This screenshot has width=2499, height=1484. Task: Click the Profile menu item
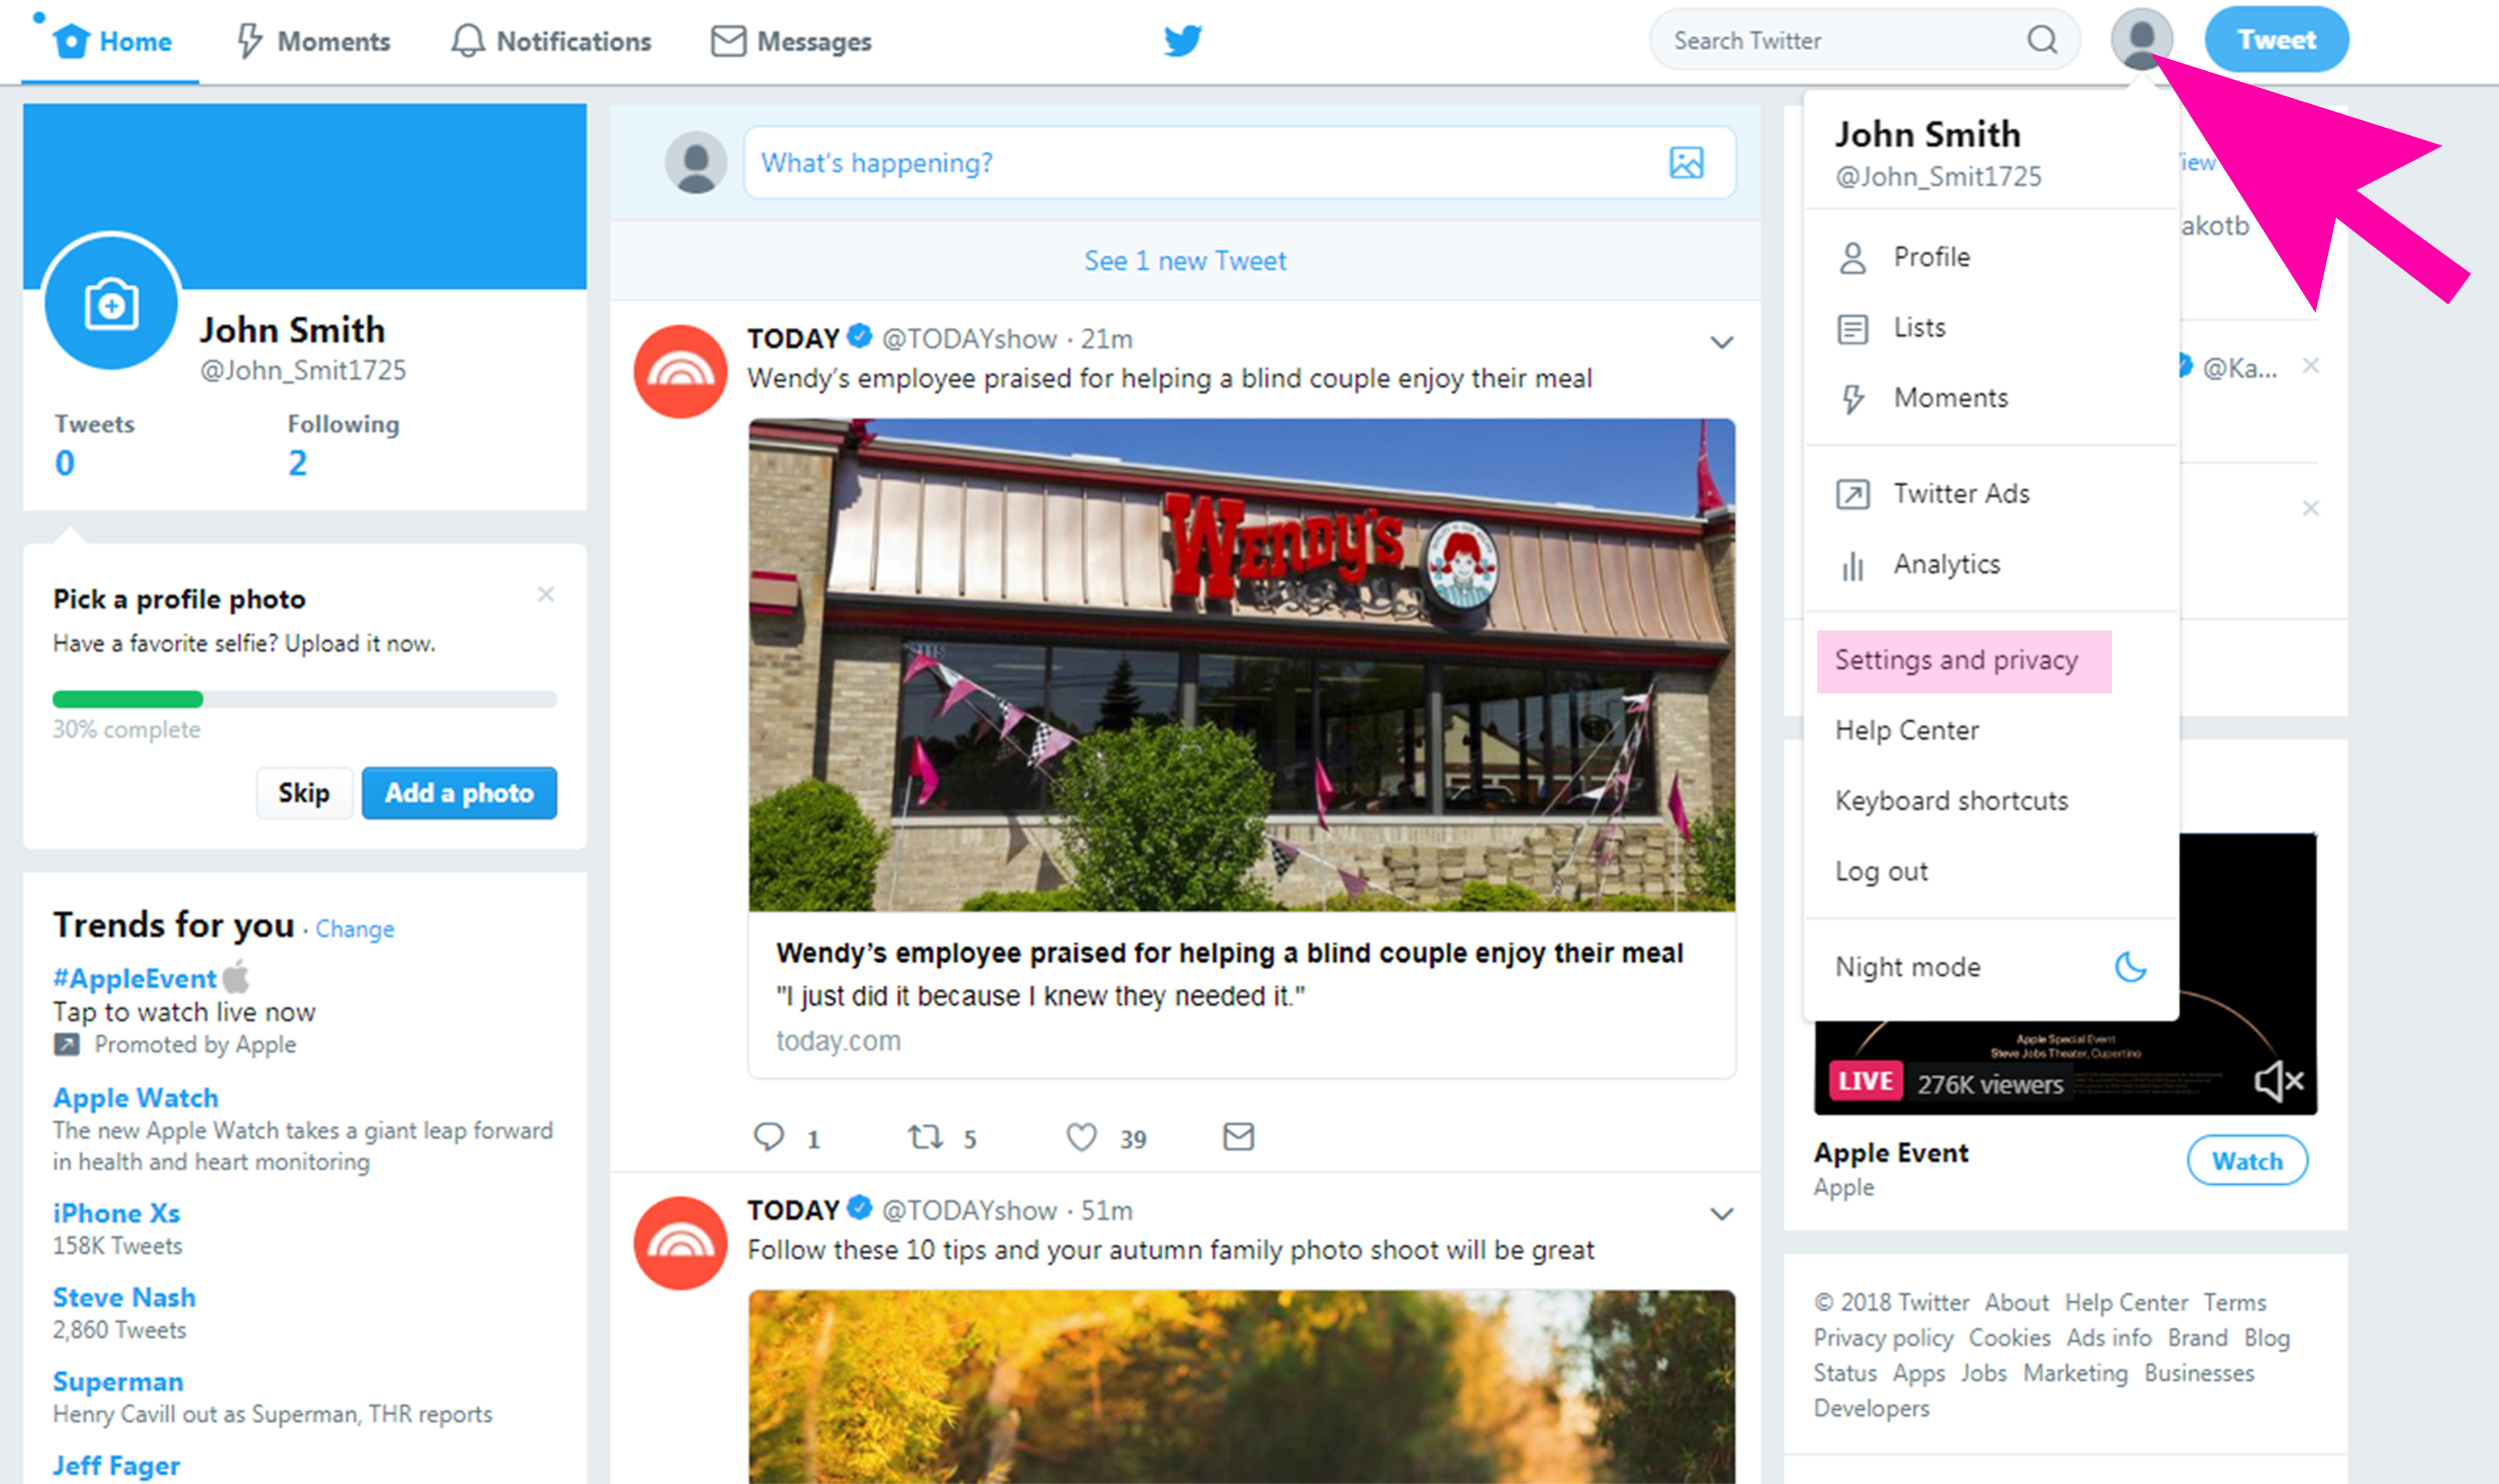pos(1931,256)
